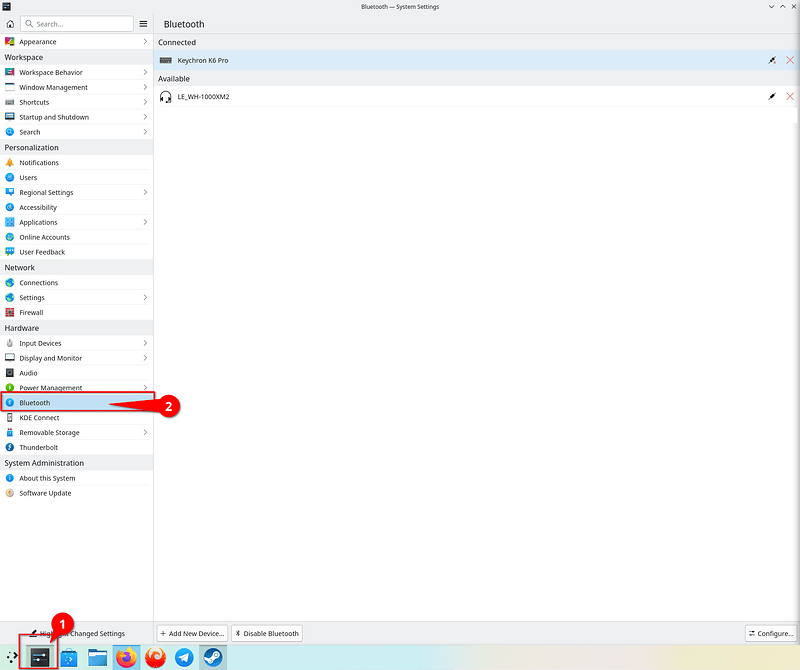The width and height of the screenshot is (800, 670).
Task: Open the KDE Connect settings page
Action: coord(40,418)
